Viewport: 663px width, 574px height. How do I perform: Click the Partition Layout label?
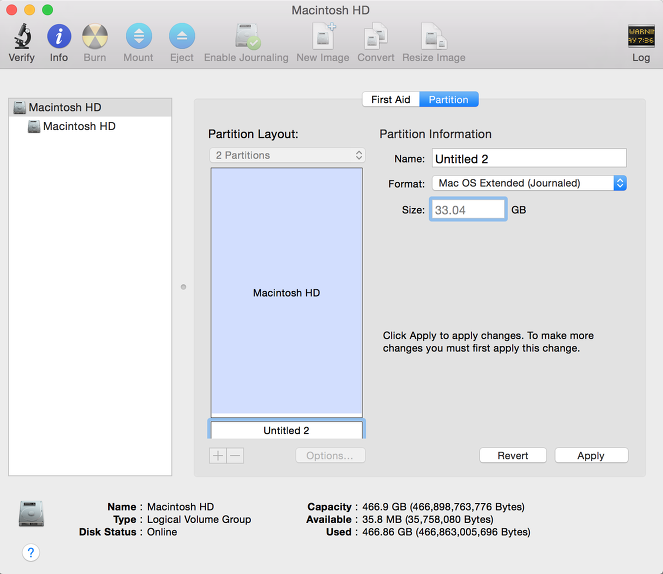[253, 134]
